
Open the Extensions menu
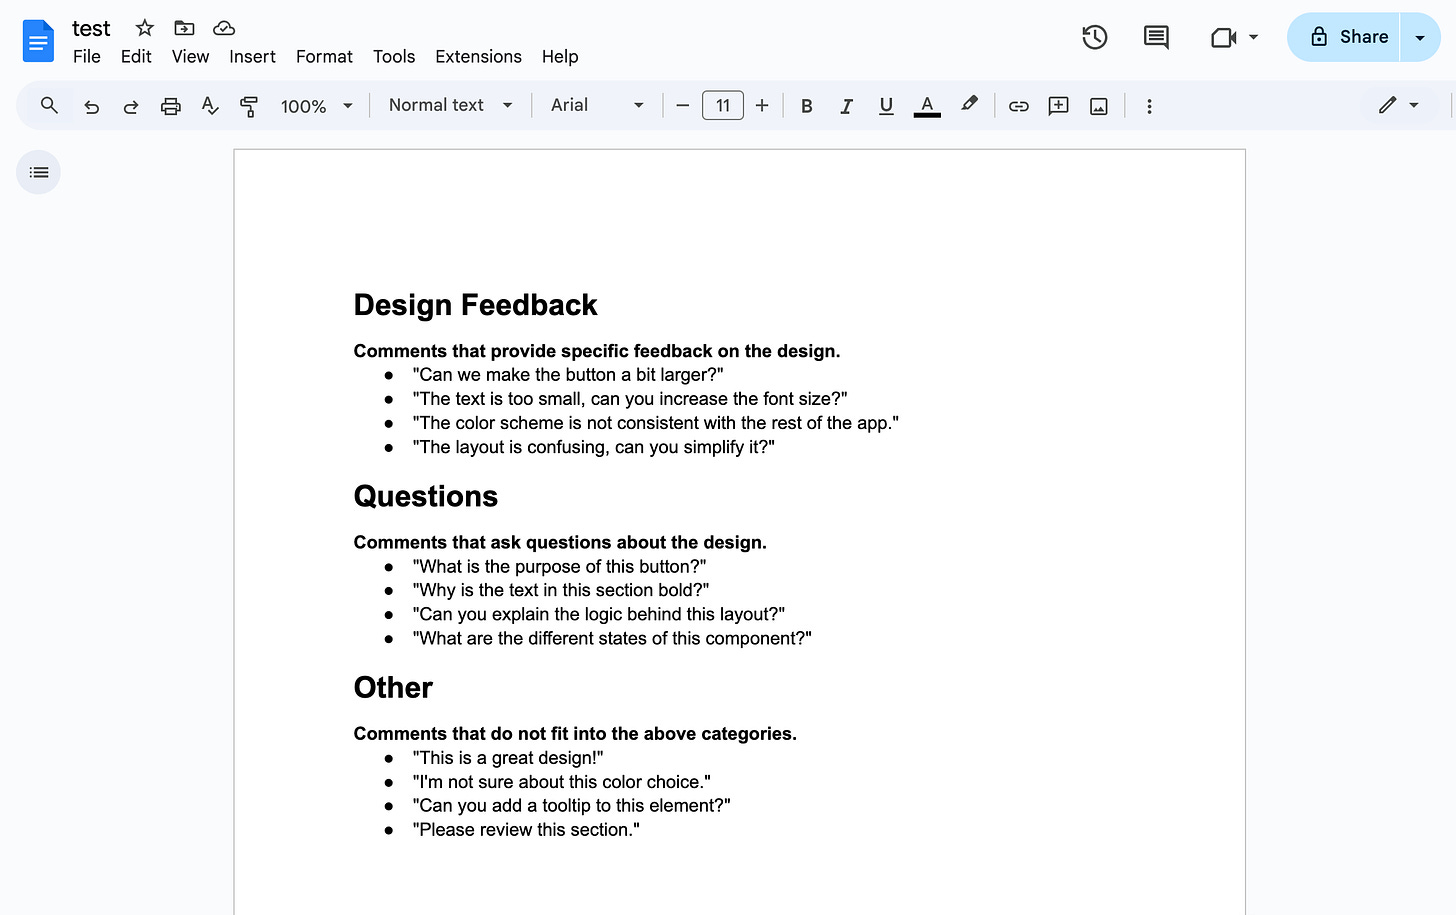pos(478,57)
